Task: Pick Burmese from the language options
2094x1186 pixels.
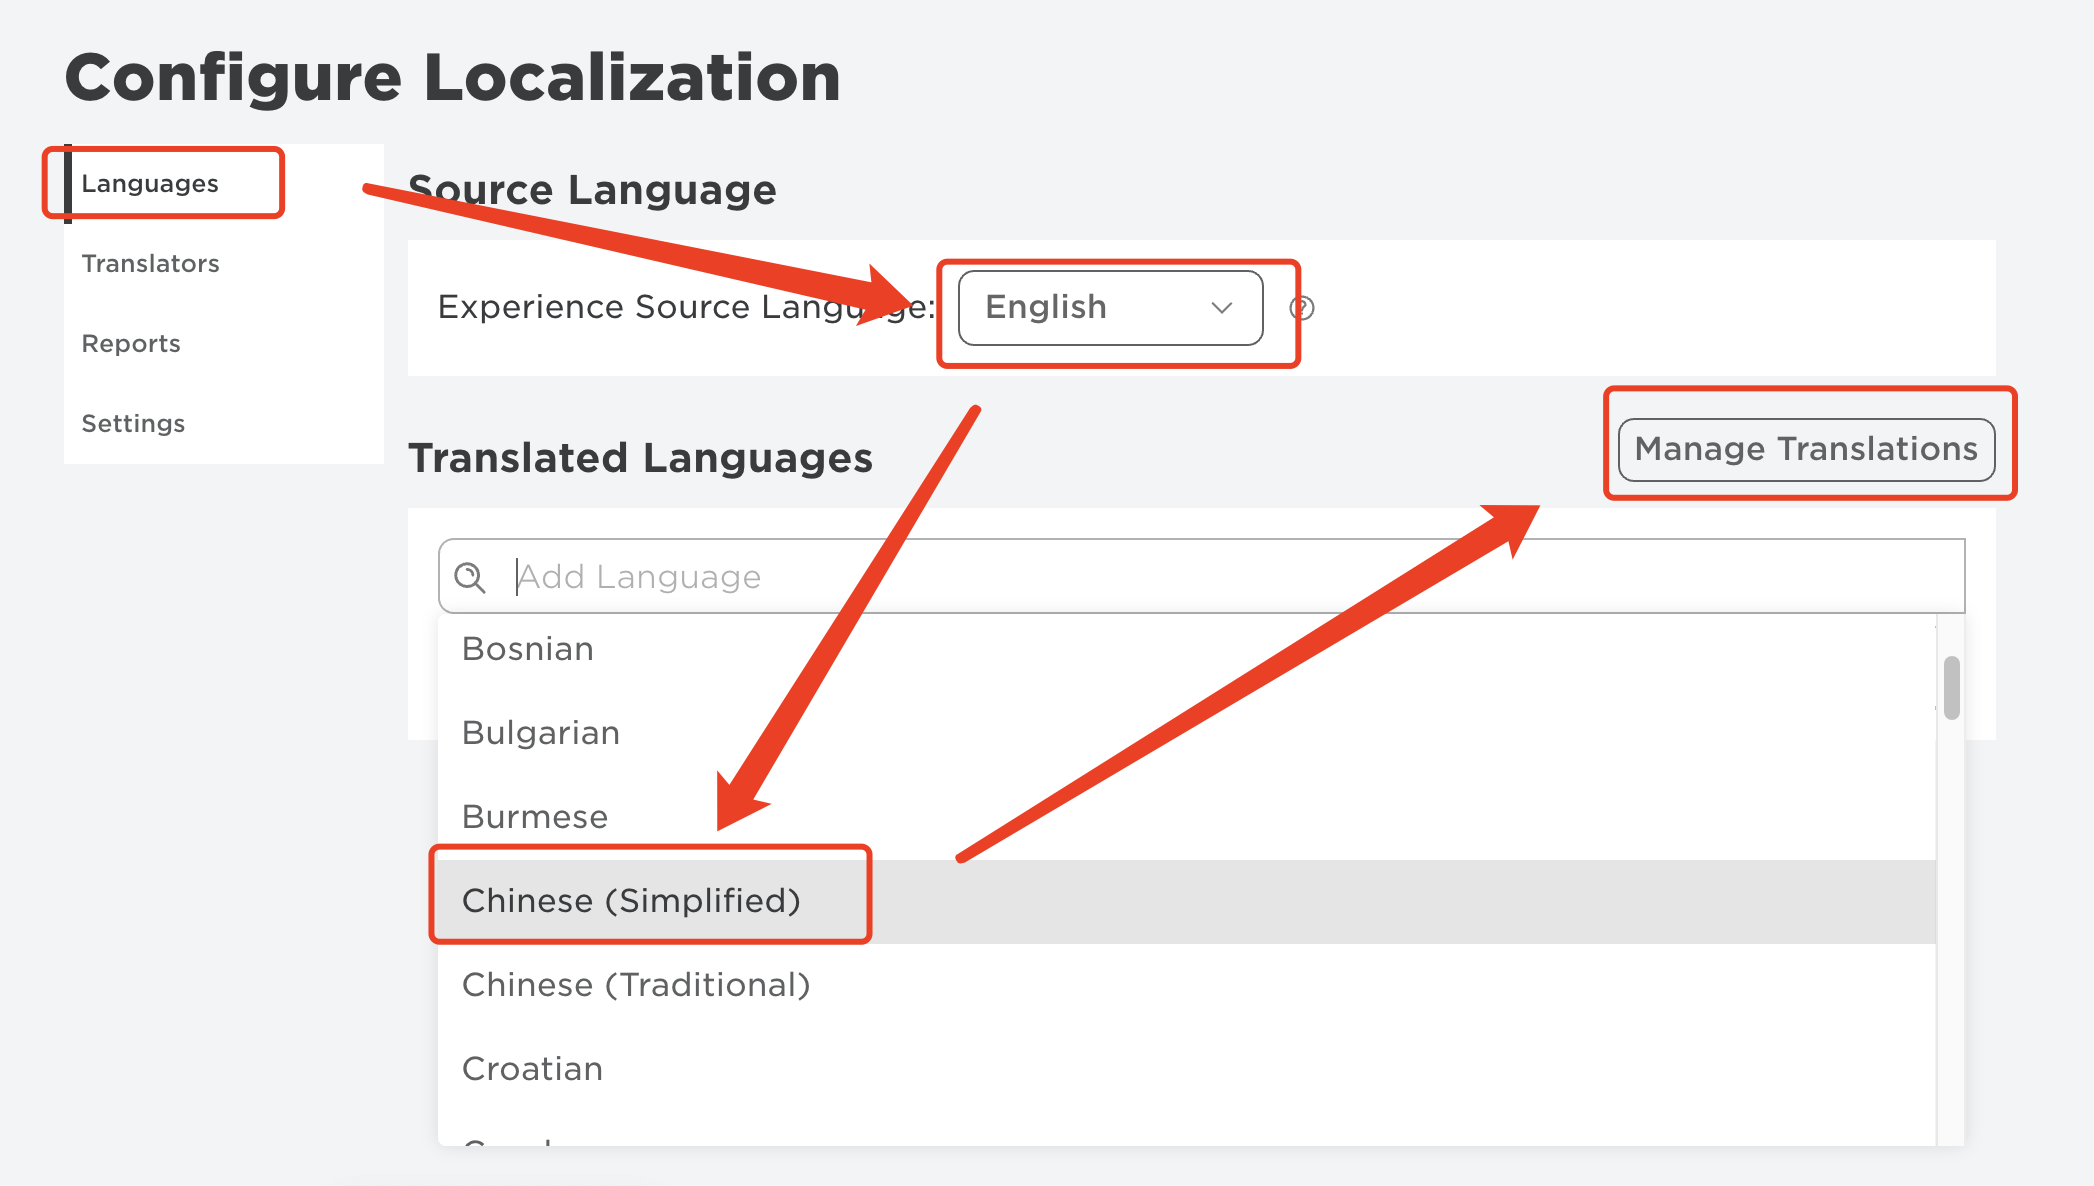Action: [535, 817]
